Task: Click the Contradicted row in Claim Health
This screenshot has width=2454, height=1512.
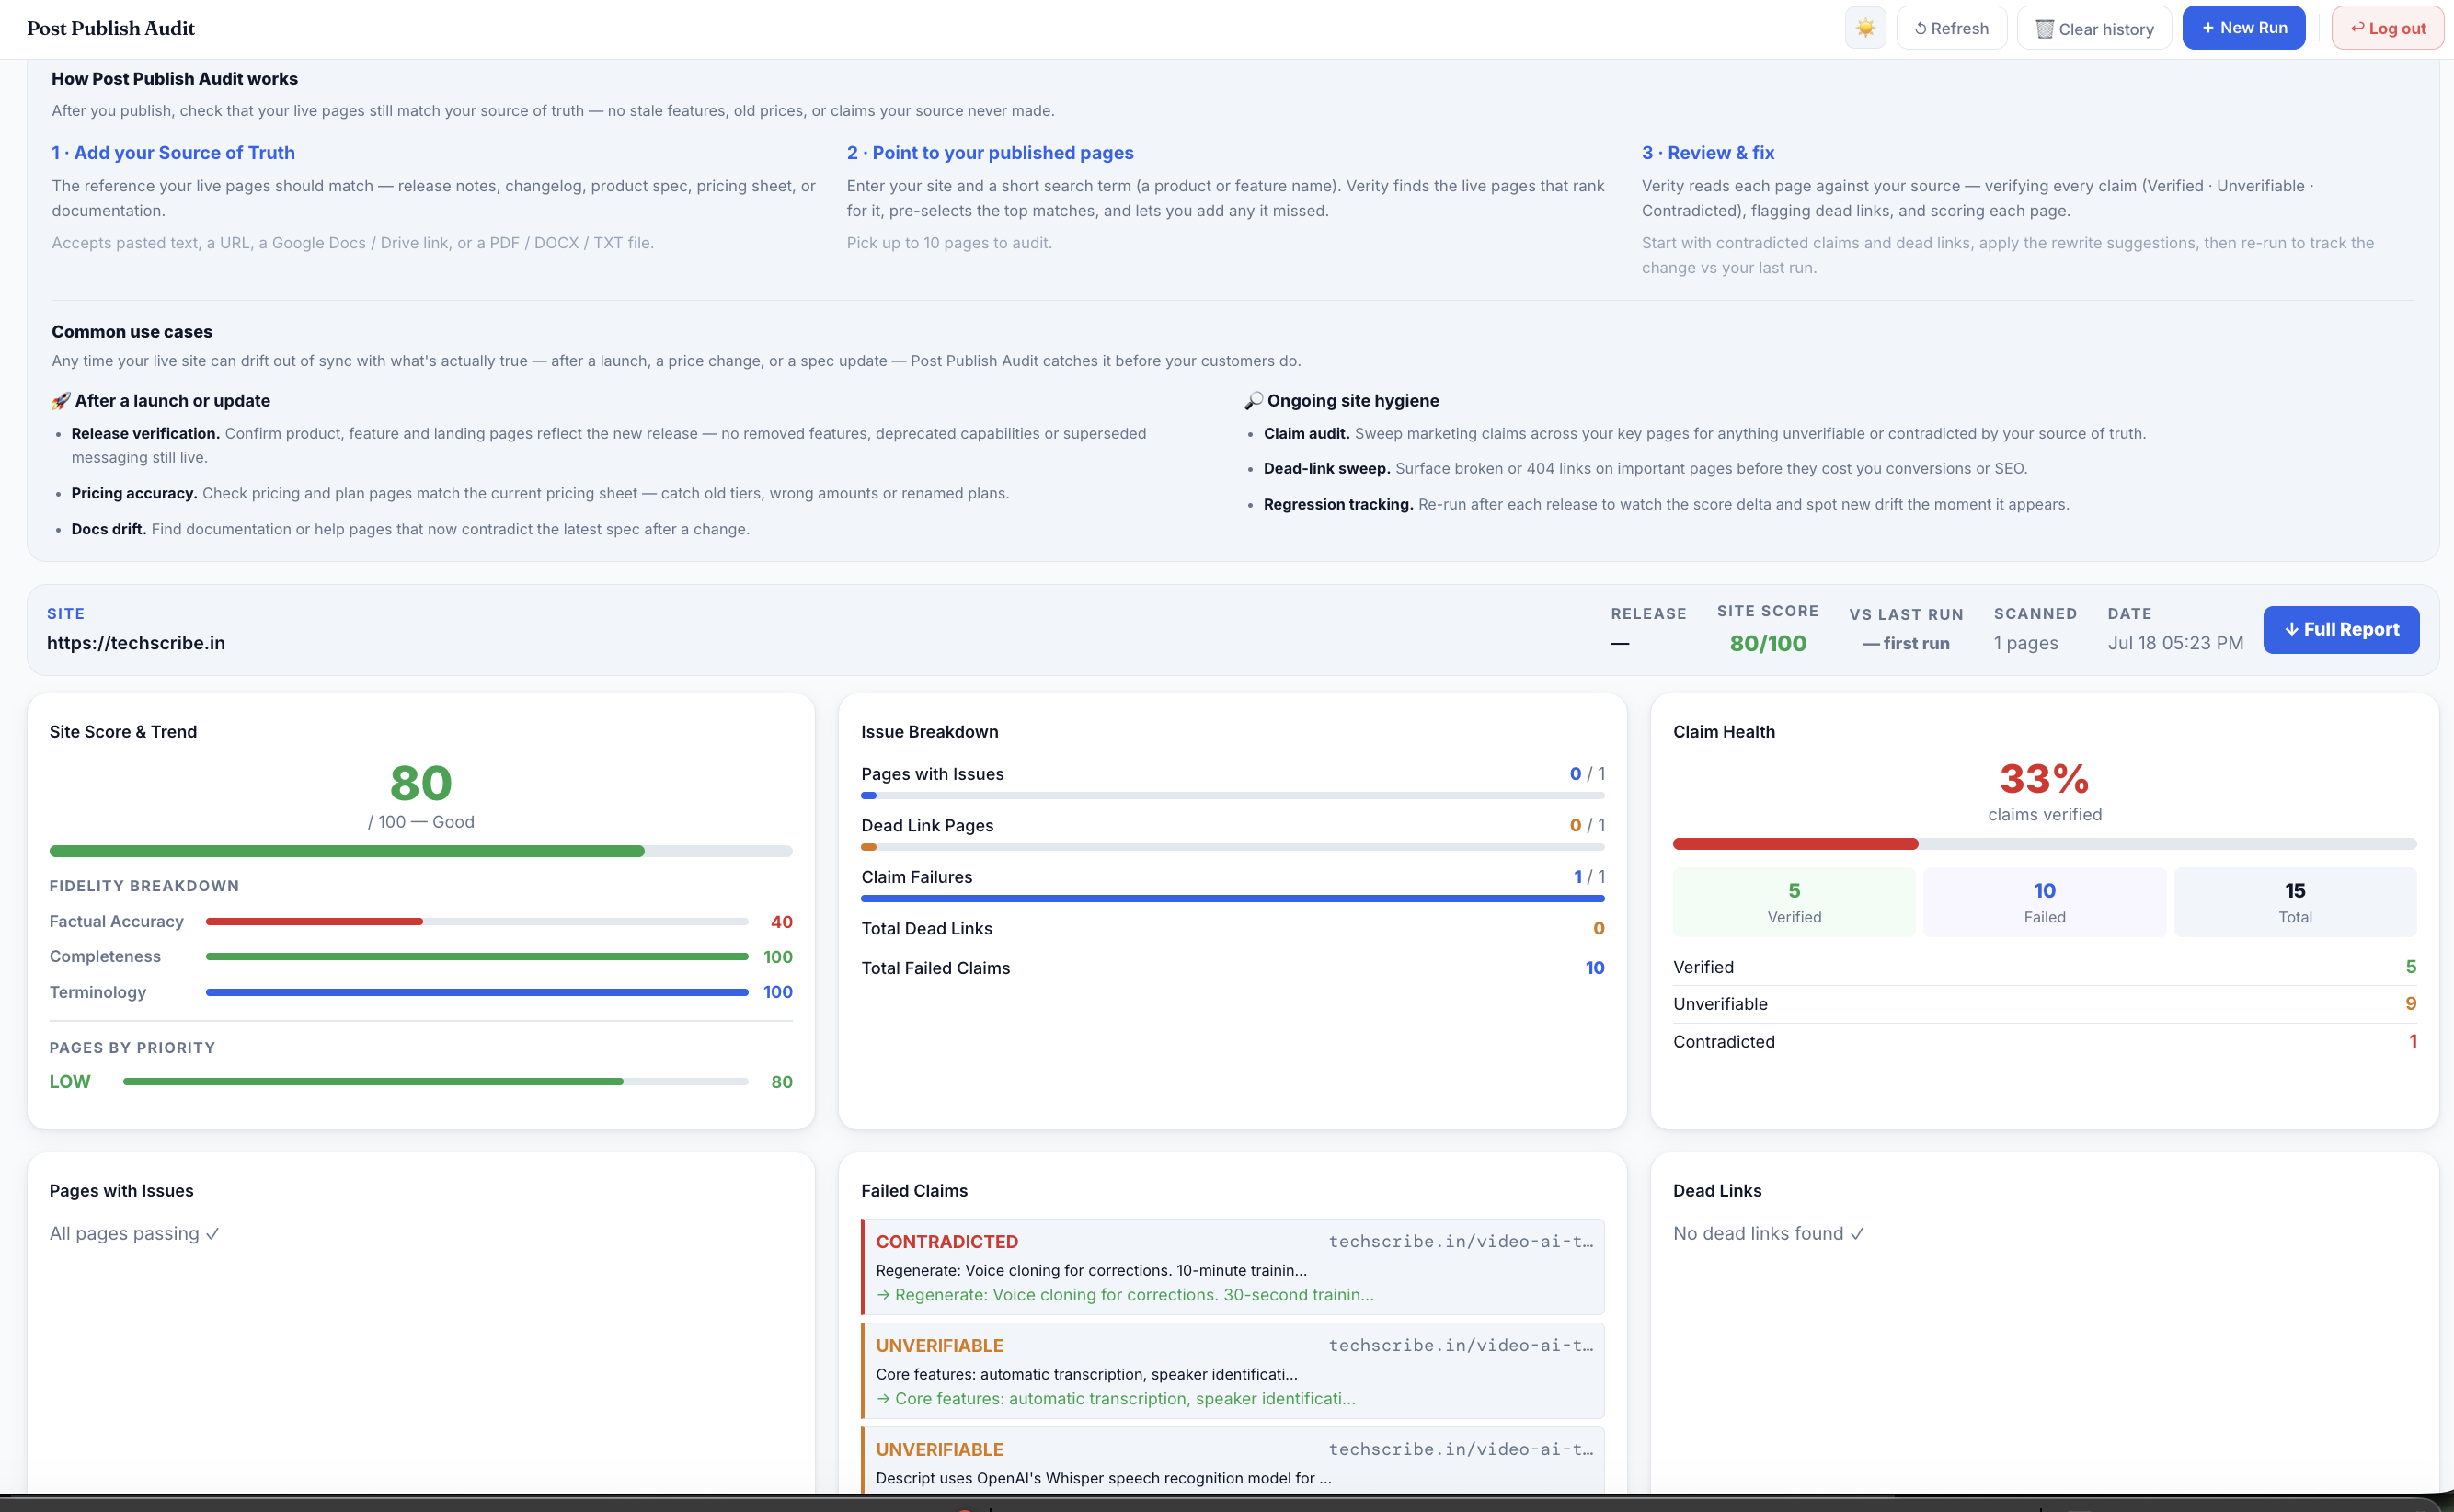Action: [2044, 1041]
